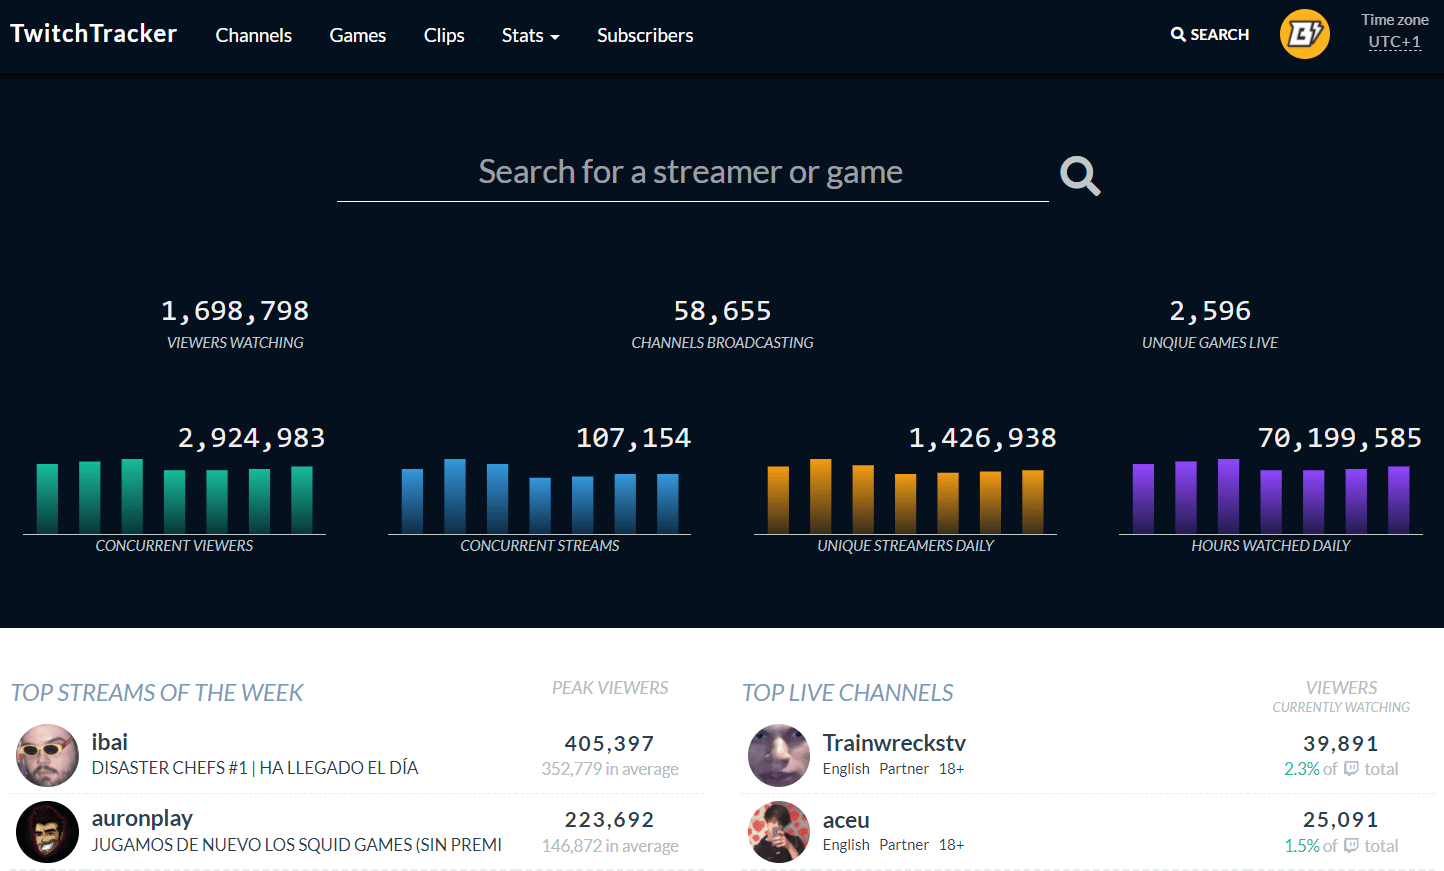Open the auronplay channel link

tap(142, 819)
